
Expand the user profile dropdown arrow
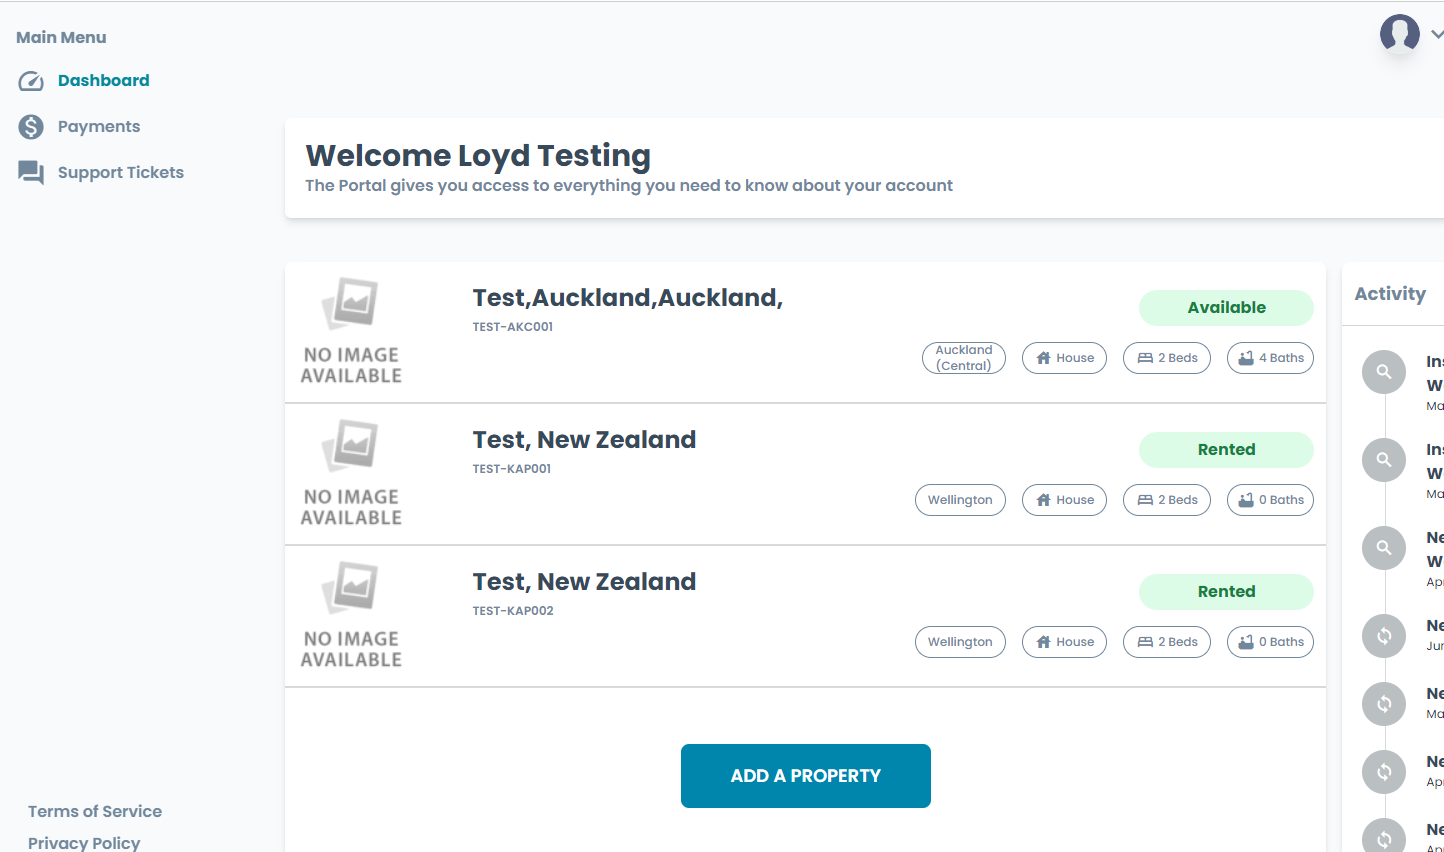[1436, 34]
